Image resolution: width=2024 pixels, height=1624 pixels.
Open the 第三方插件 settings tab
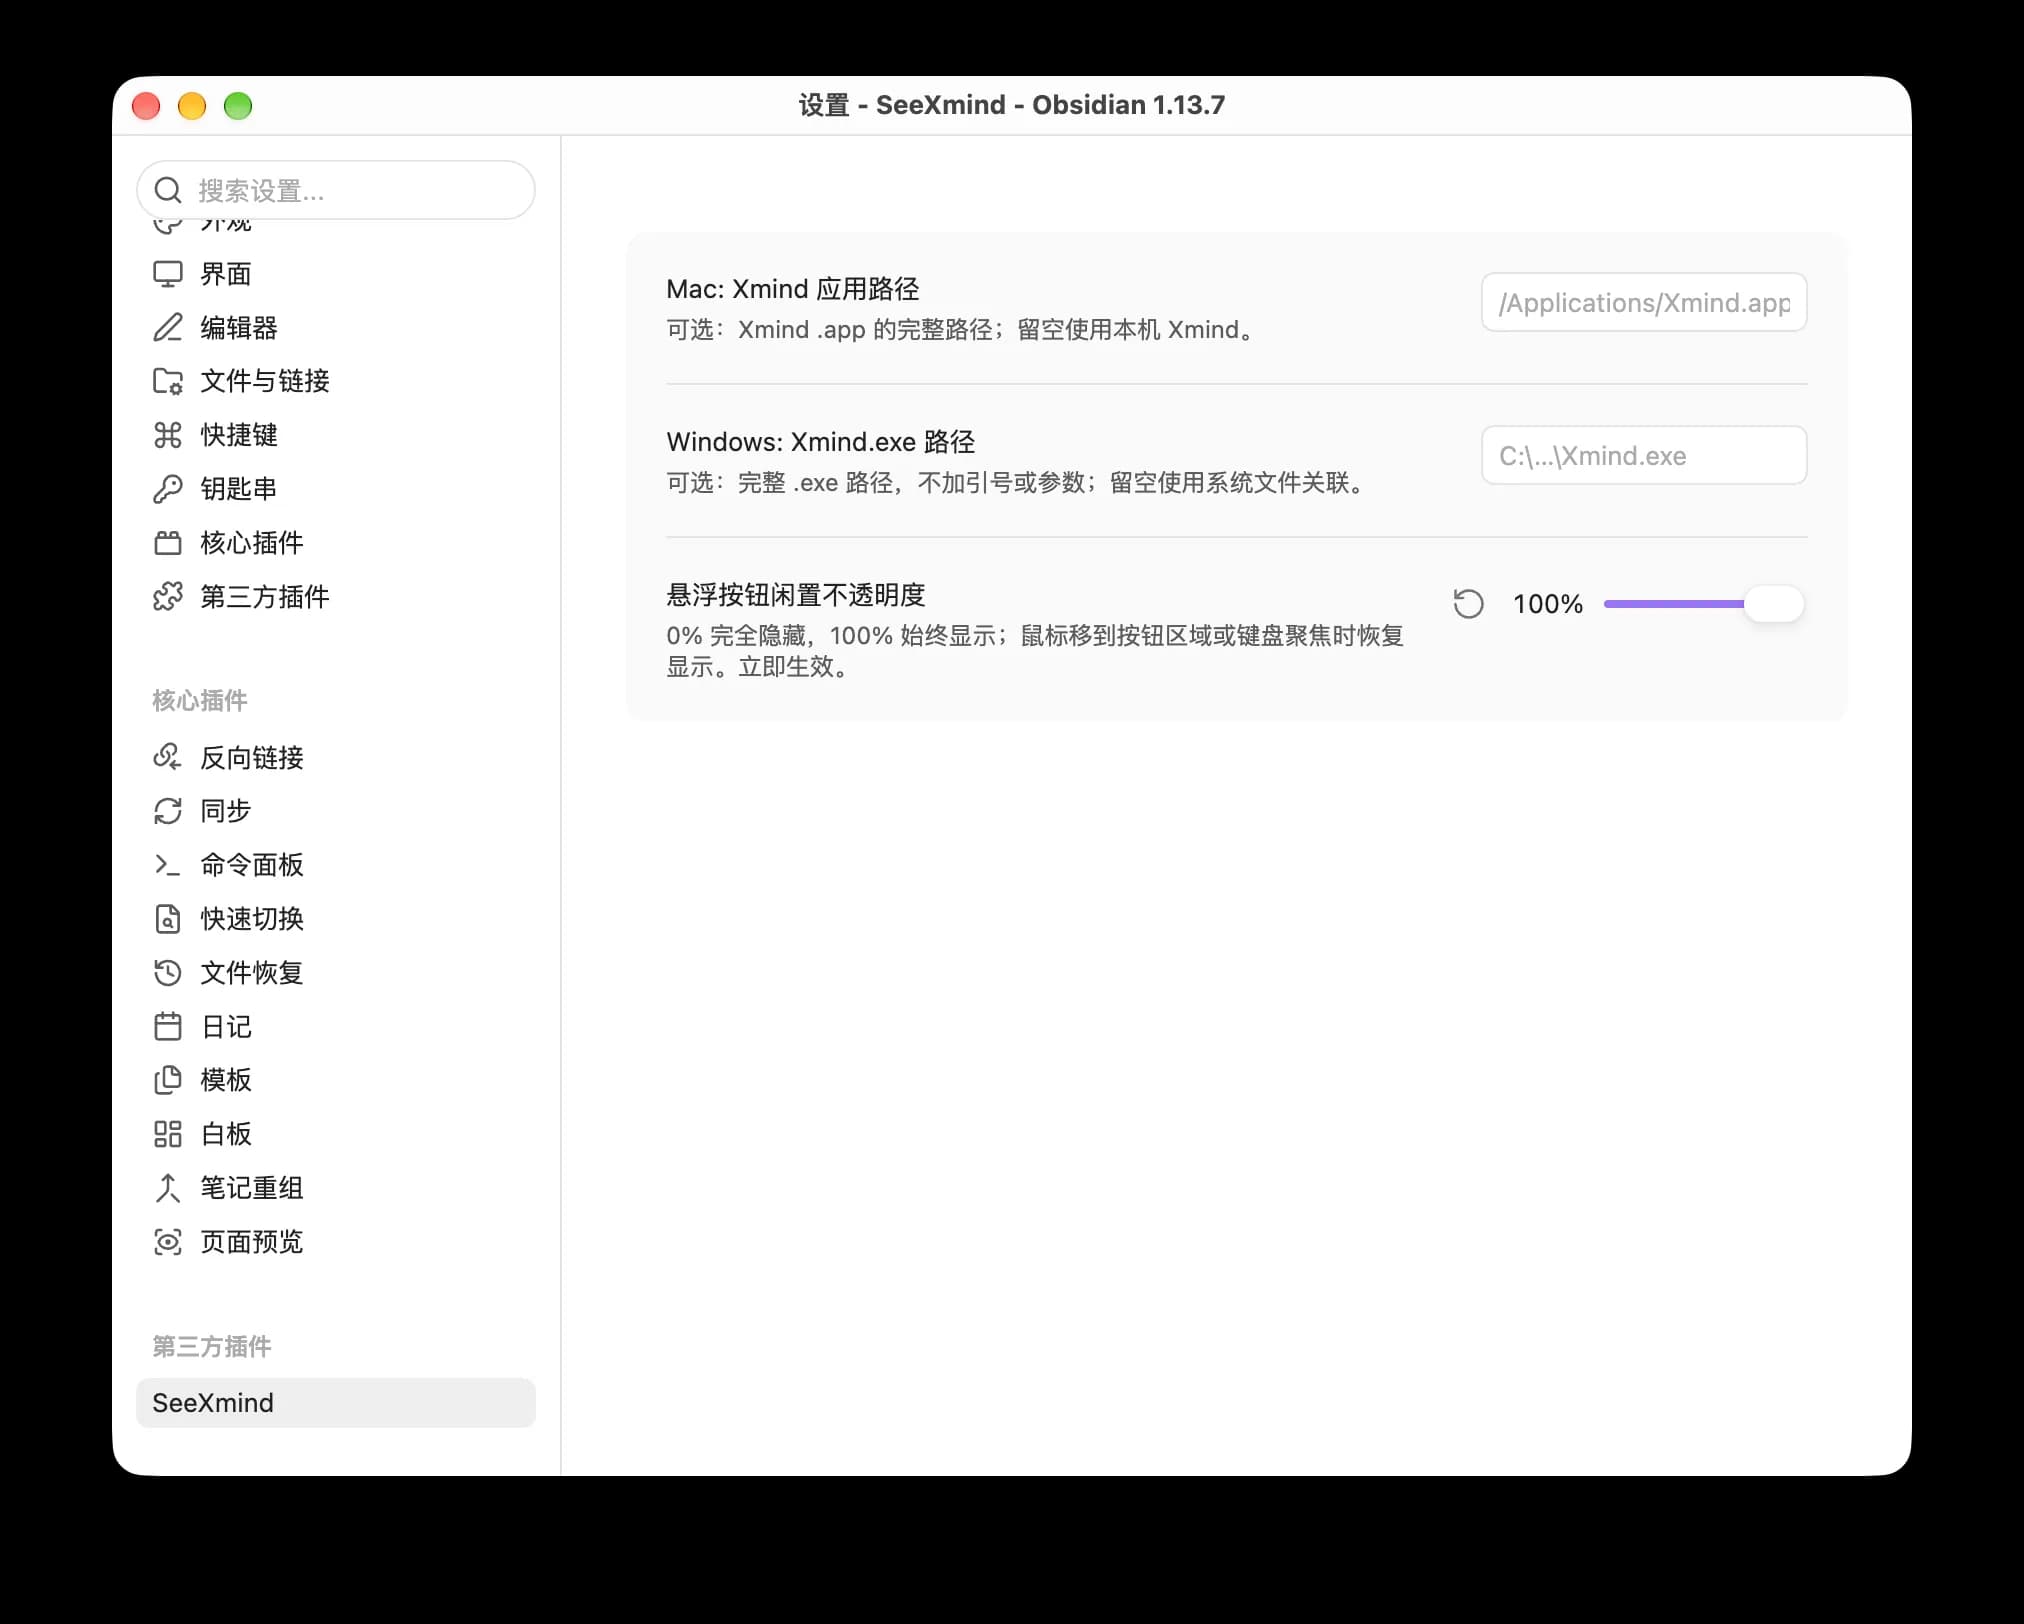tap(336, 597)
